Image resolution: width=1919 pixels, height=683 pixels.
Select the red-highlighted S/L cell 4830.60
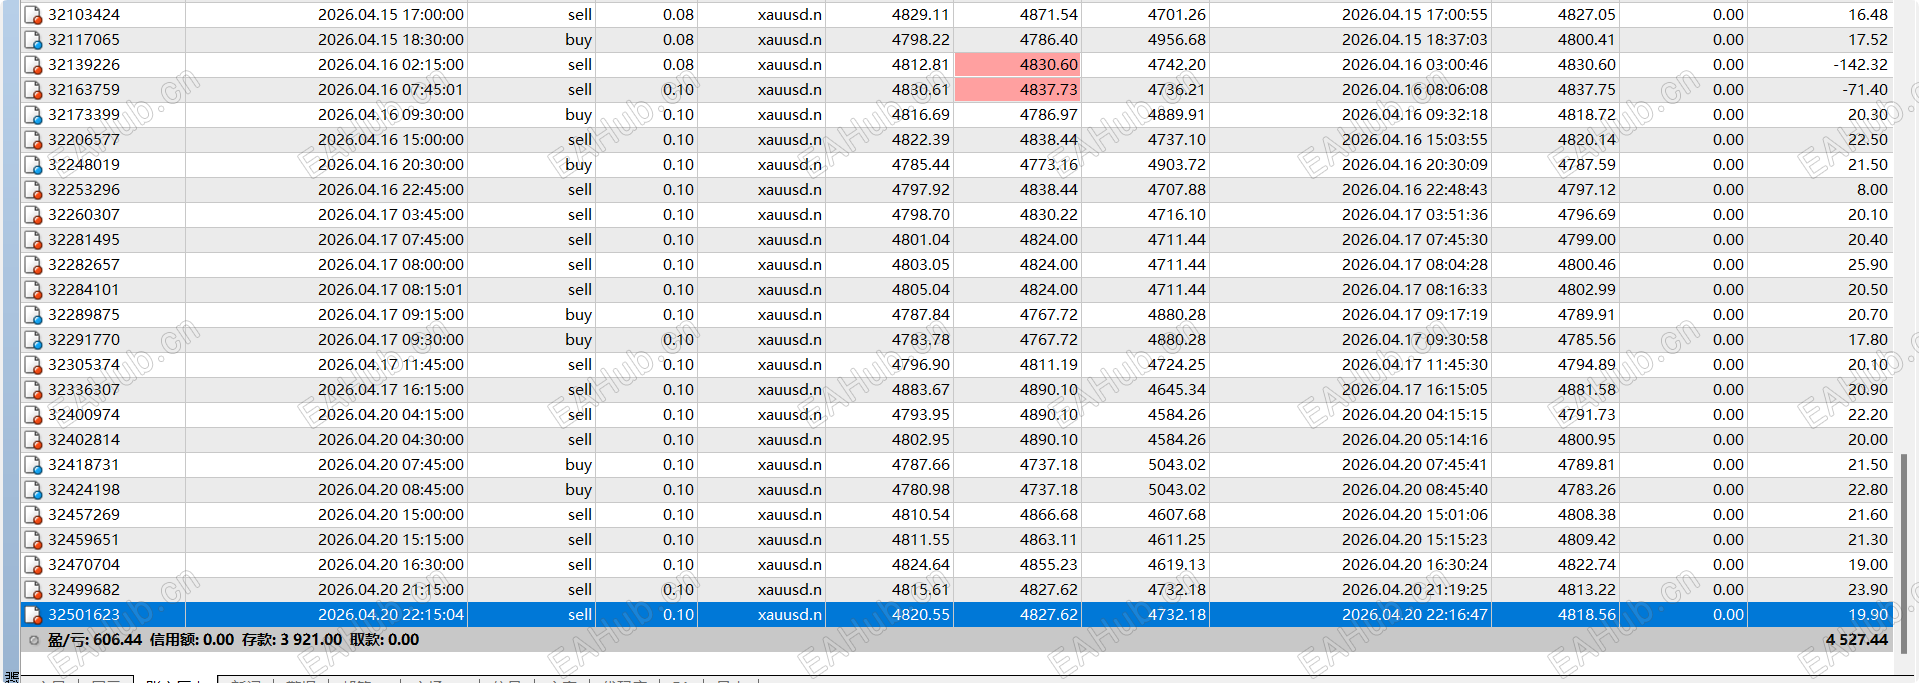click(x=1017, y=65)
